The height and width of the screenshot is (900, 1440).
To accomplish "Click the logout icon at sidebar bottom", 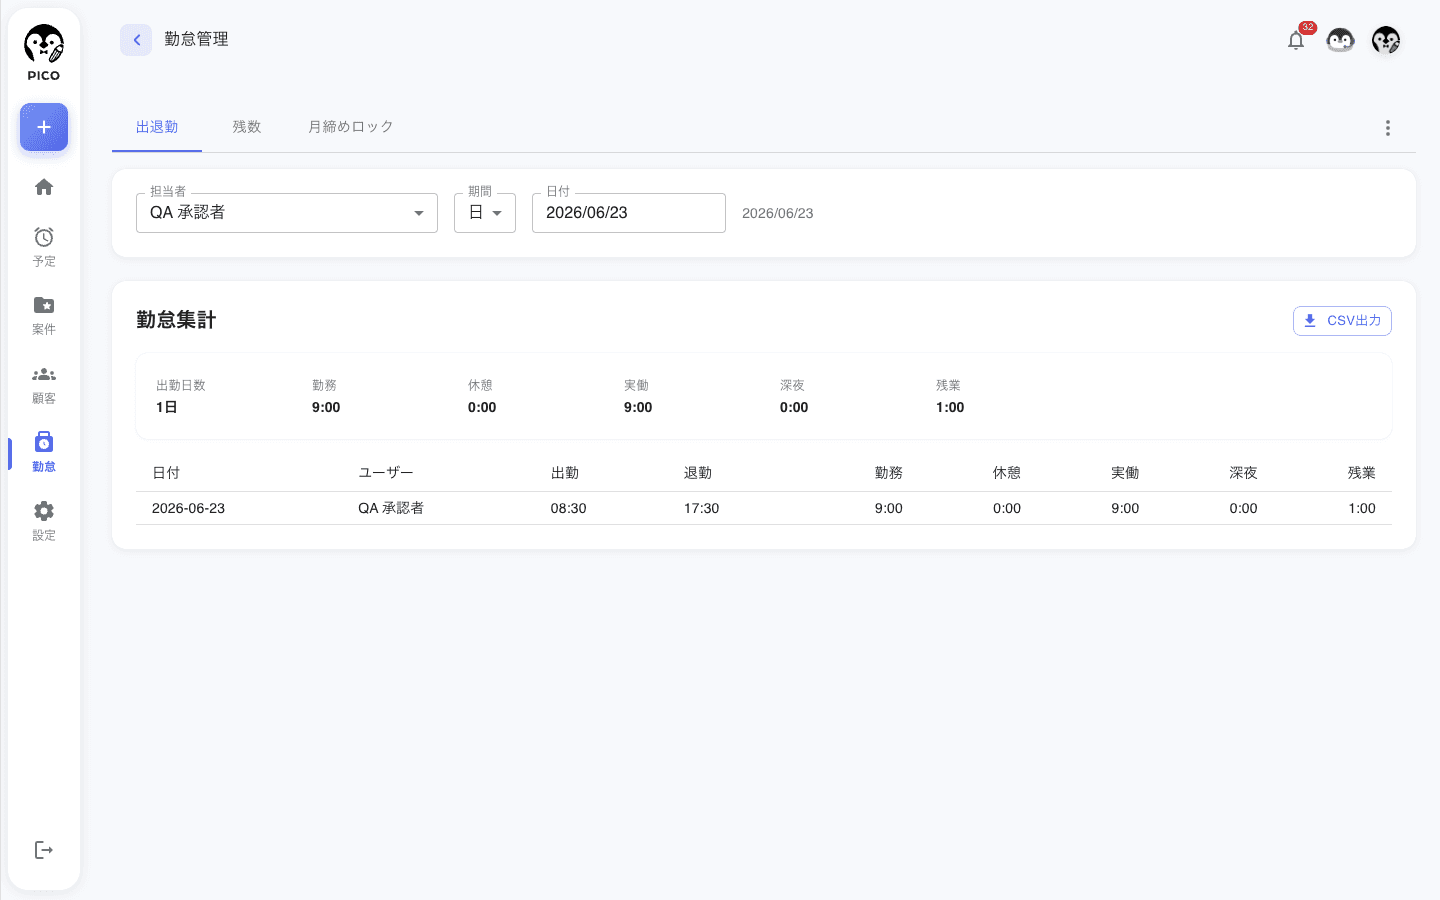I will coord(44,850).
